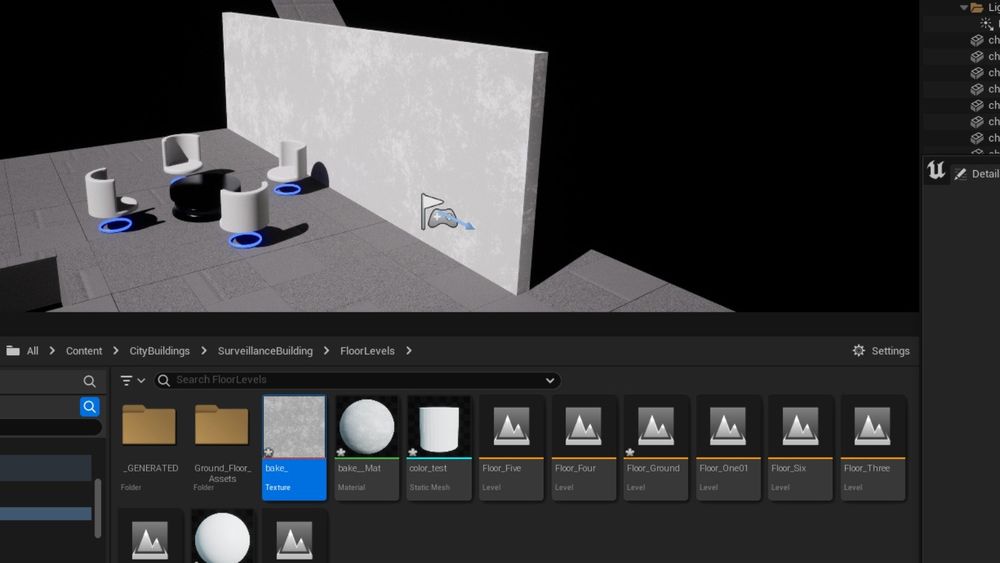Viewport: 1000px width, 563px height.
Task: Select the Floor_Five level asset
Action: pos(511,448)
